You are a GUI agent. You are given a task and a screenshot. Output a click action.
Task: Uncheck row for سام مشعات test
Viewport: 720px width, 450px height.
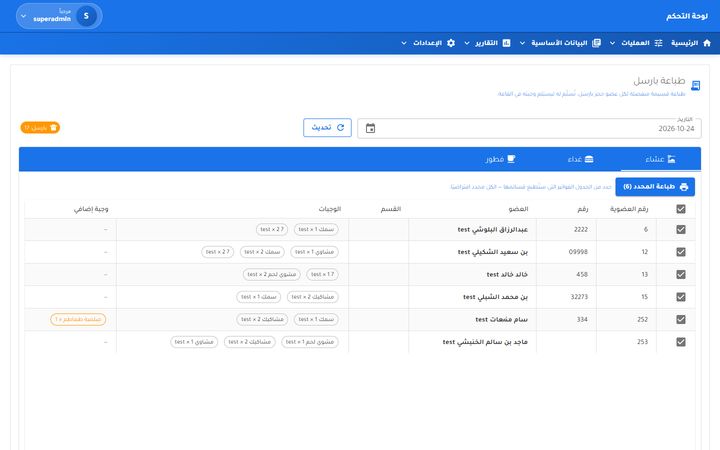point(681,319)
